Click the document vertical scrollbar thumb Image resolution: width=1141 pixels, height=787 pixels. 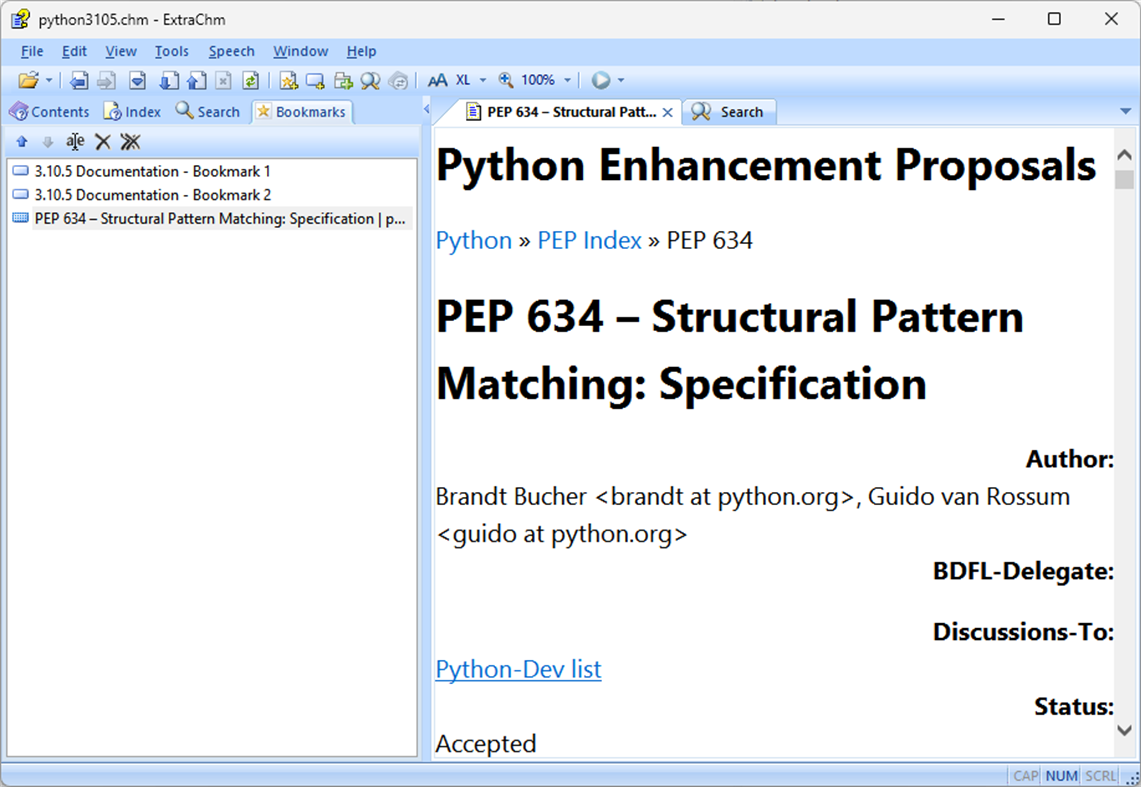coord(1124,179)
